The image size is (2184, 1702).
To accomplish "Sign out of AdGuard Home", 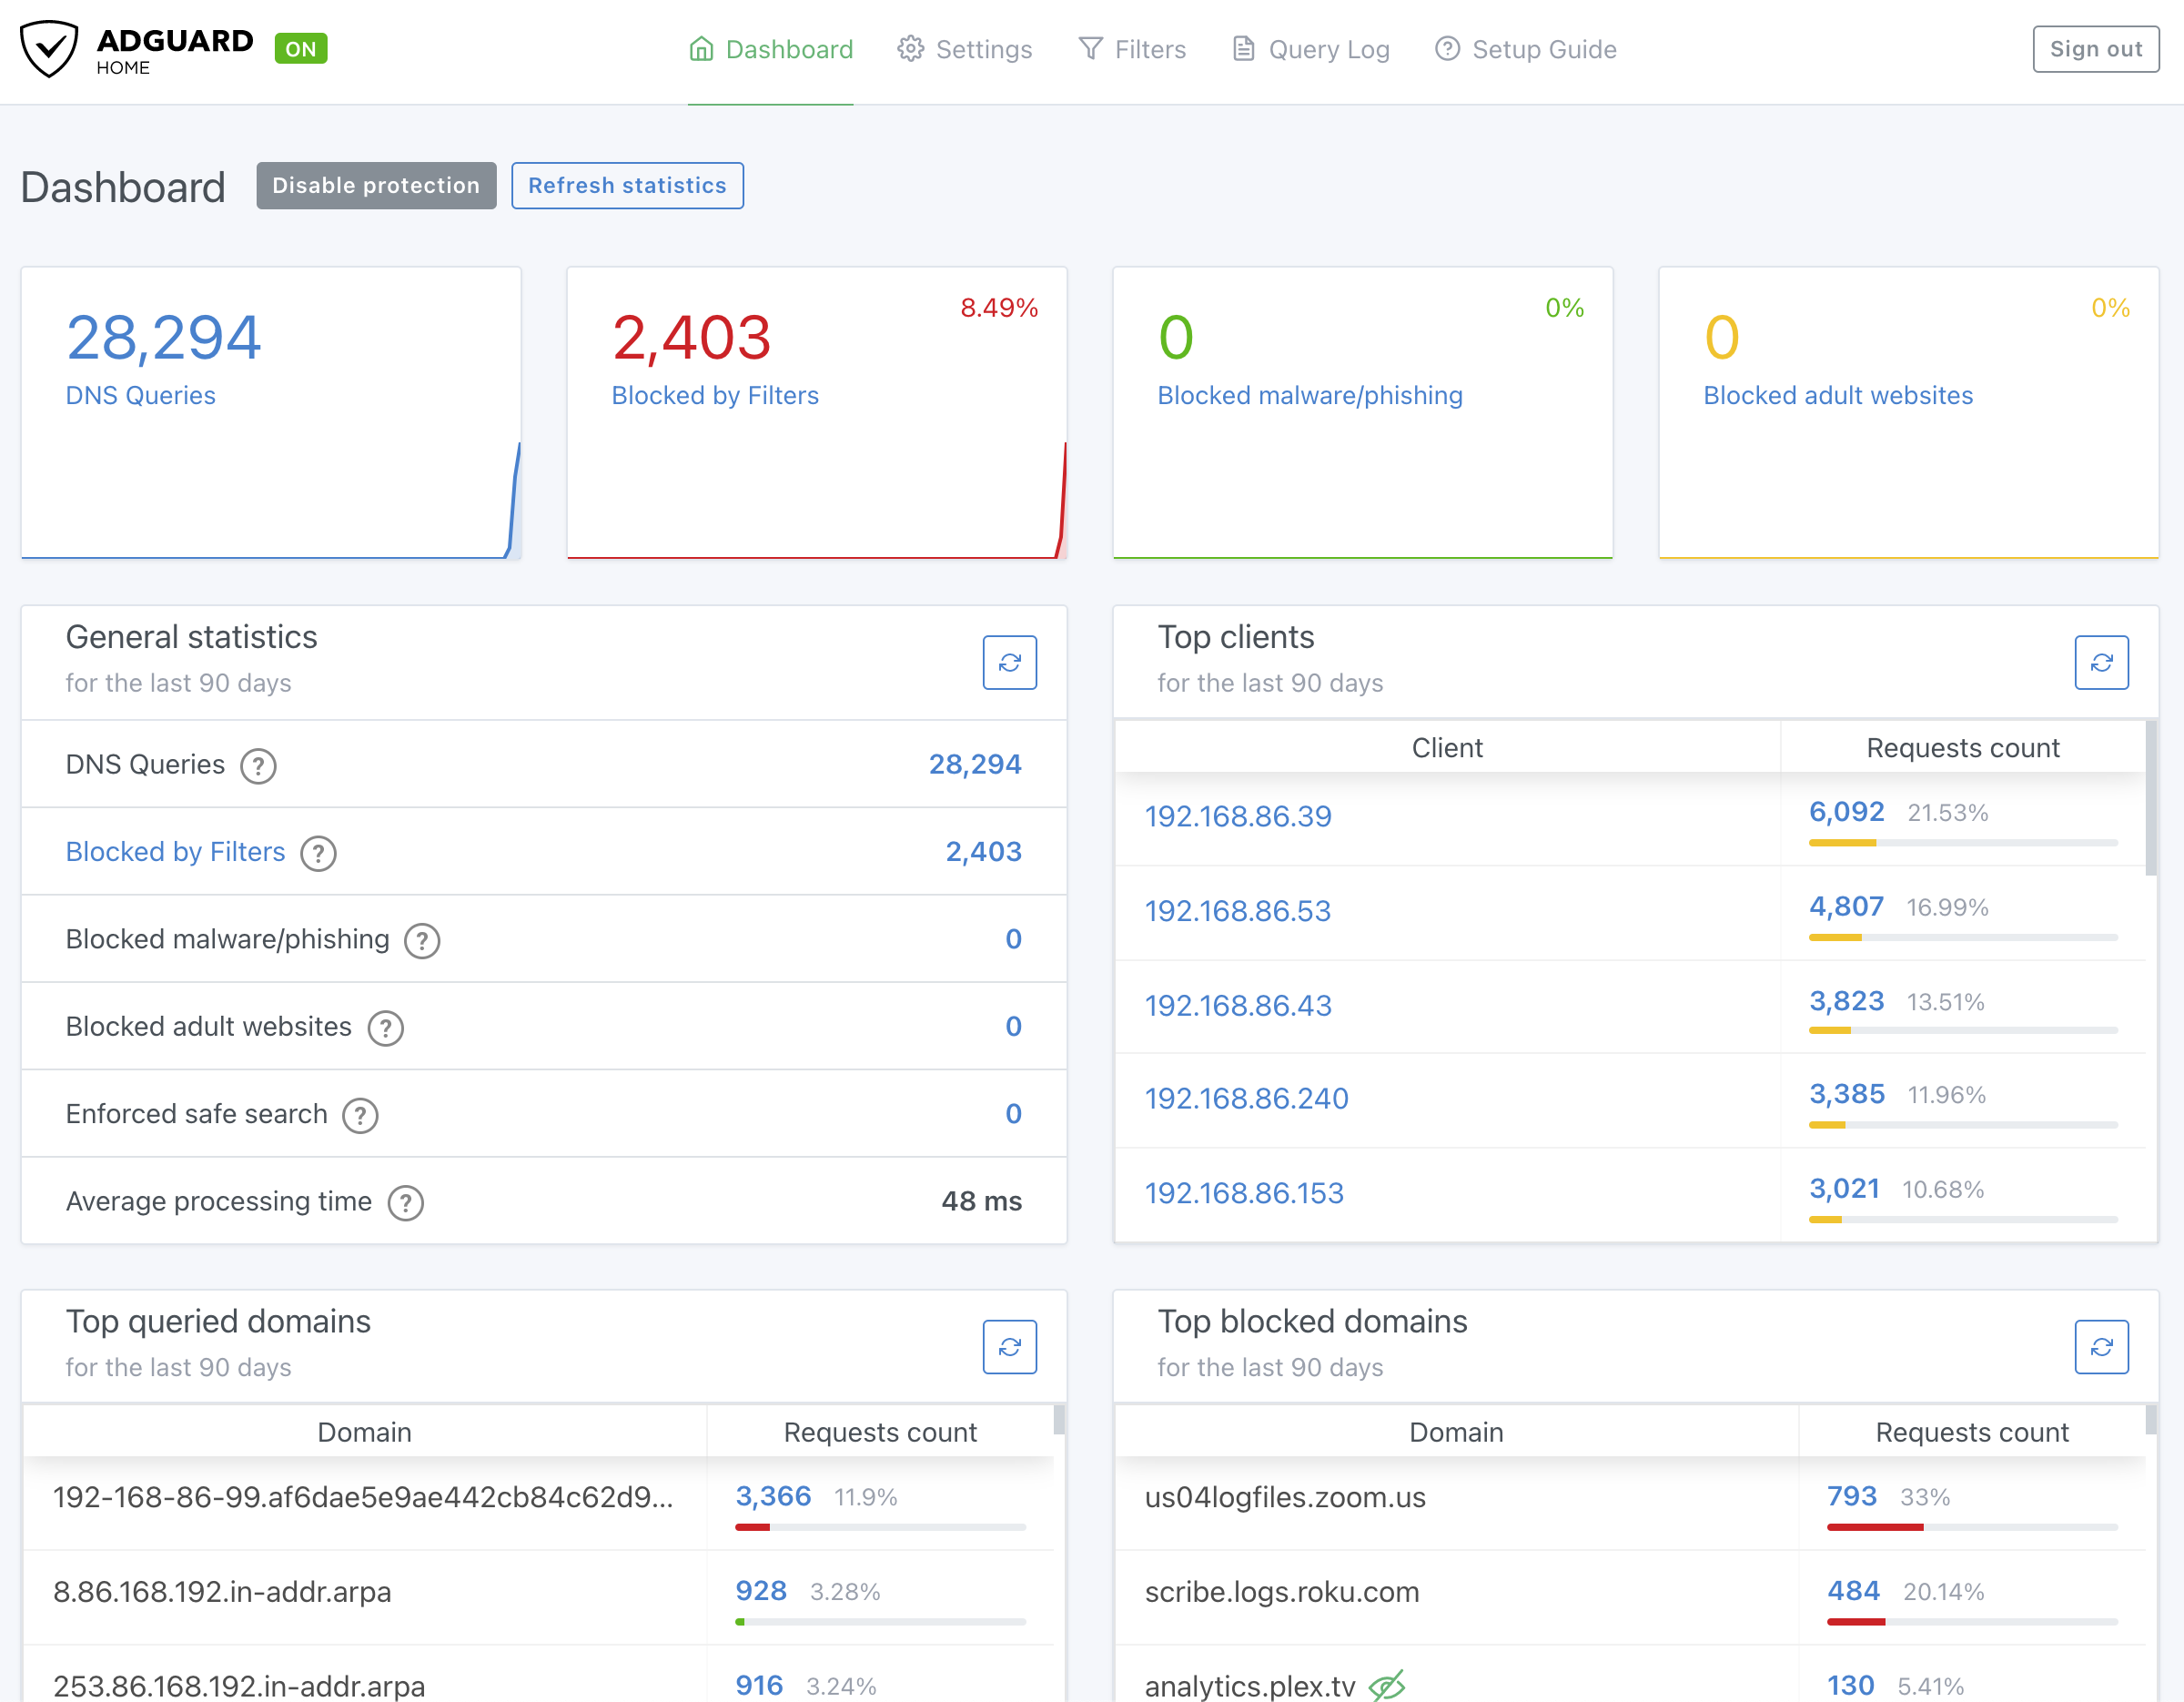I will (2095, 49).
